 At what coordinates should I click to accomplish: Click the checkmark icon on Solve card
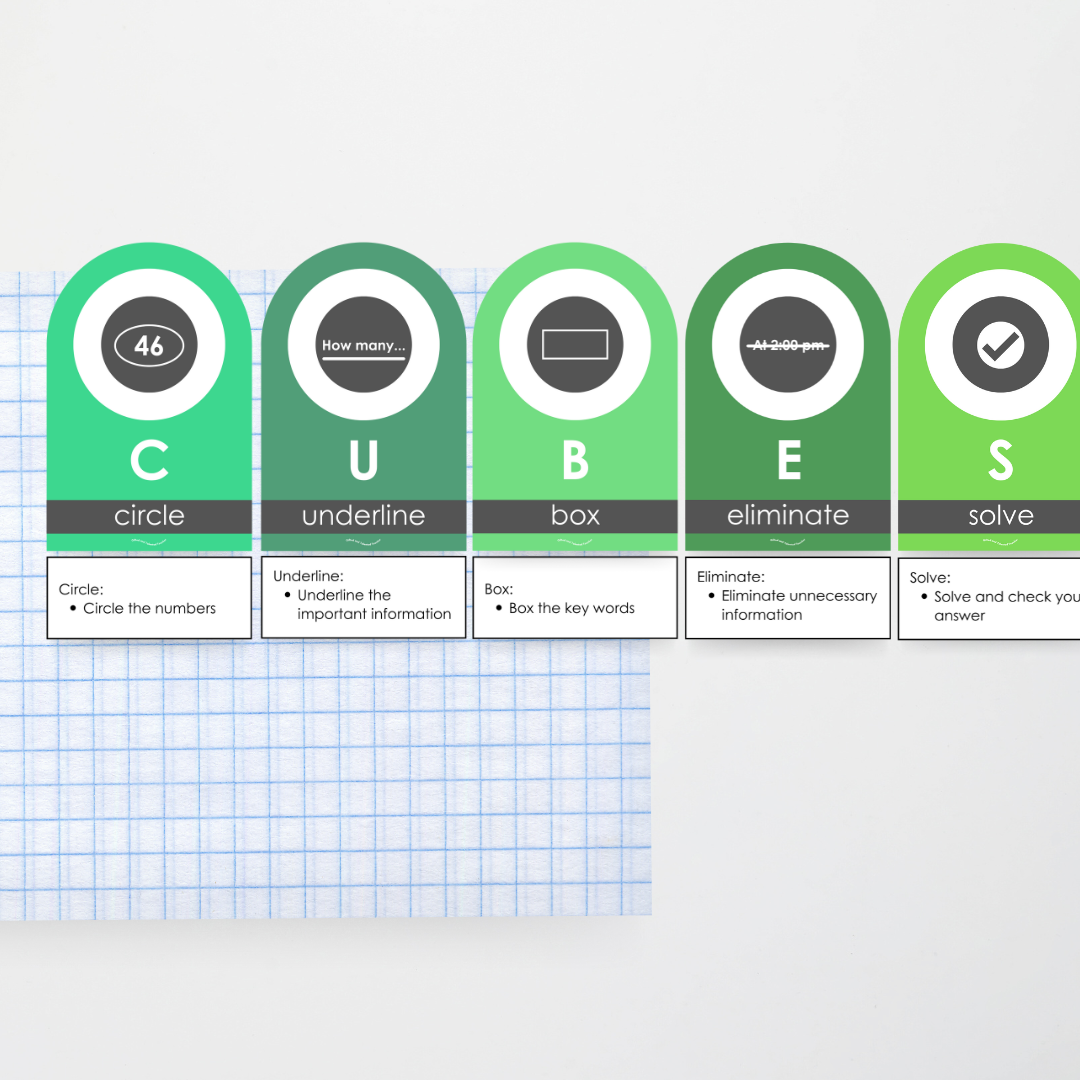coord(1000,345)
